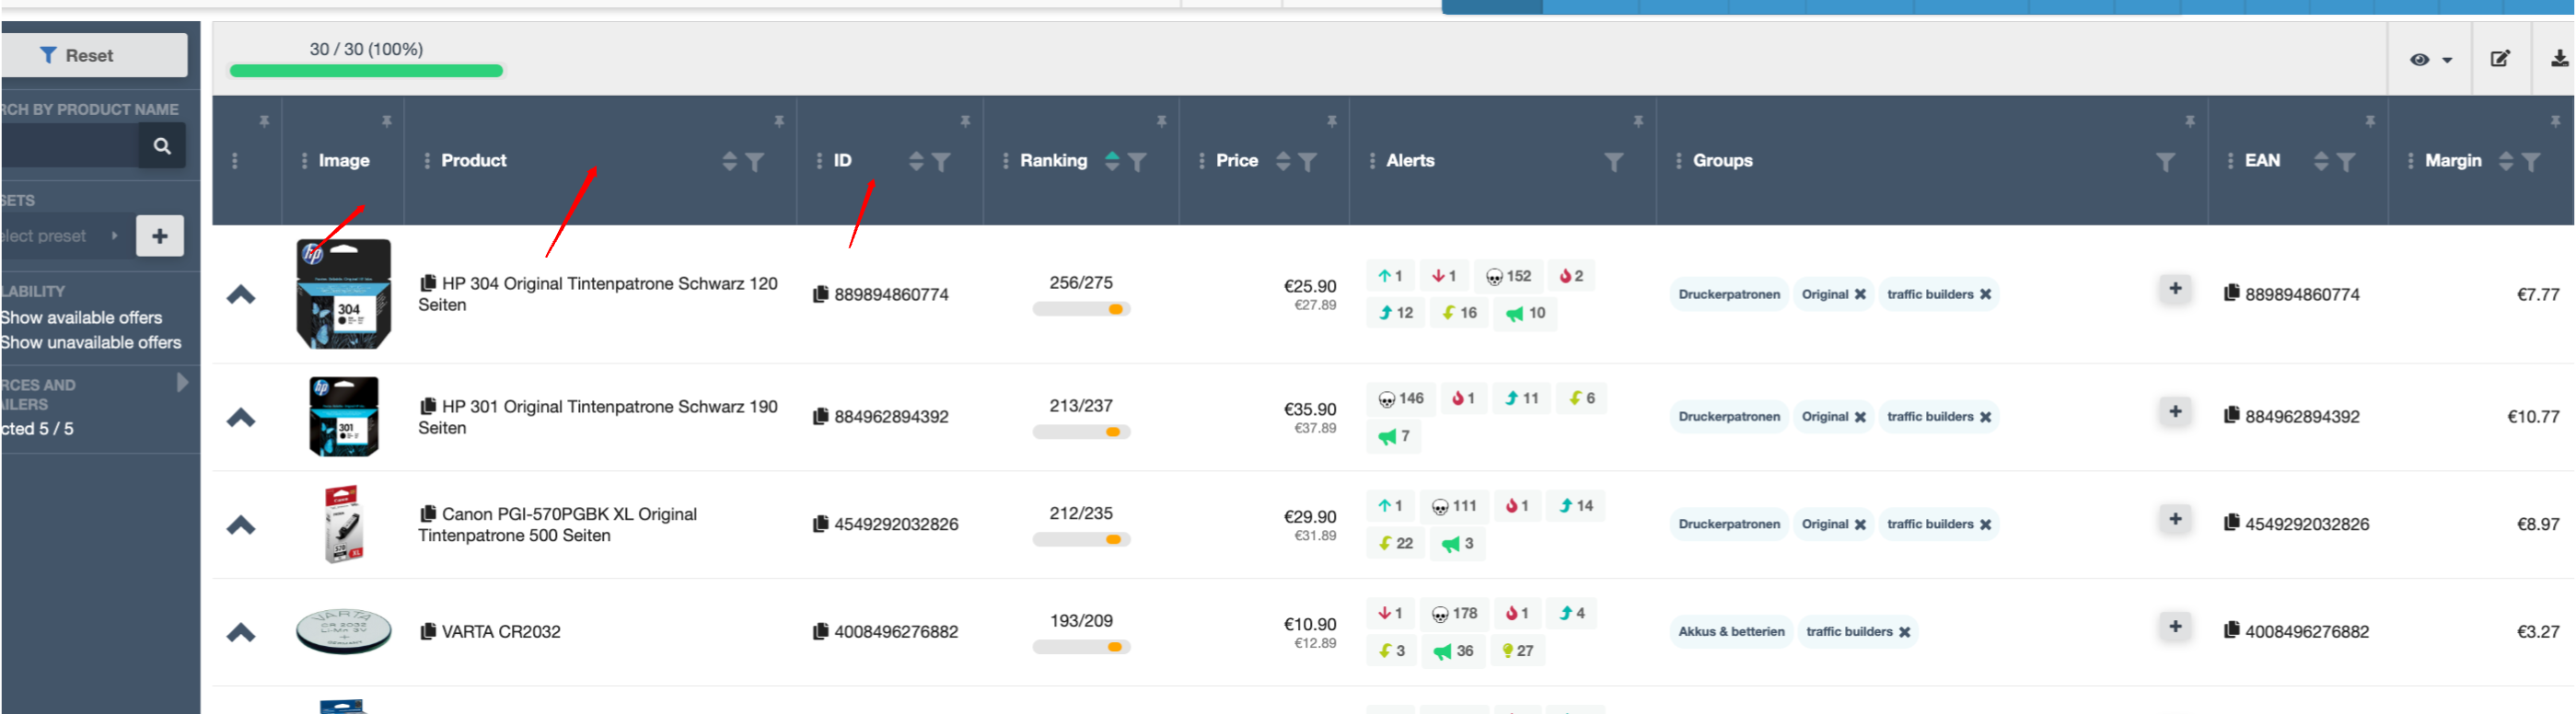This screenshot has width=2576, height=714.
Task: Collapse the VARTA CR2032 row chevron
Action: 241,632
